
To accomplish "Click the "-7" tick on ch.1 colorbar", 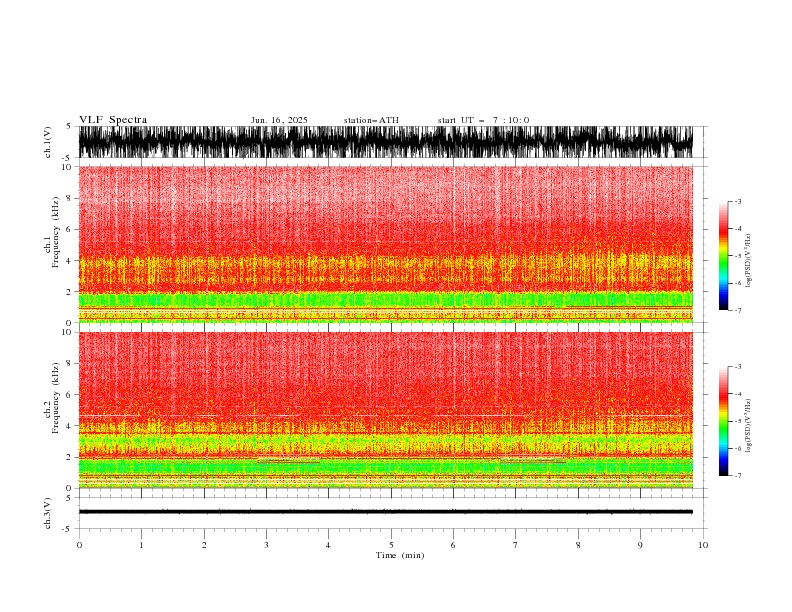I will click(737, 310).
